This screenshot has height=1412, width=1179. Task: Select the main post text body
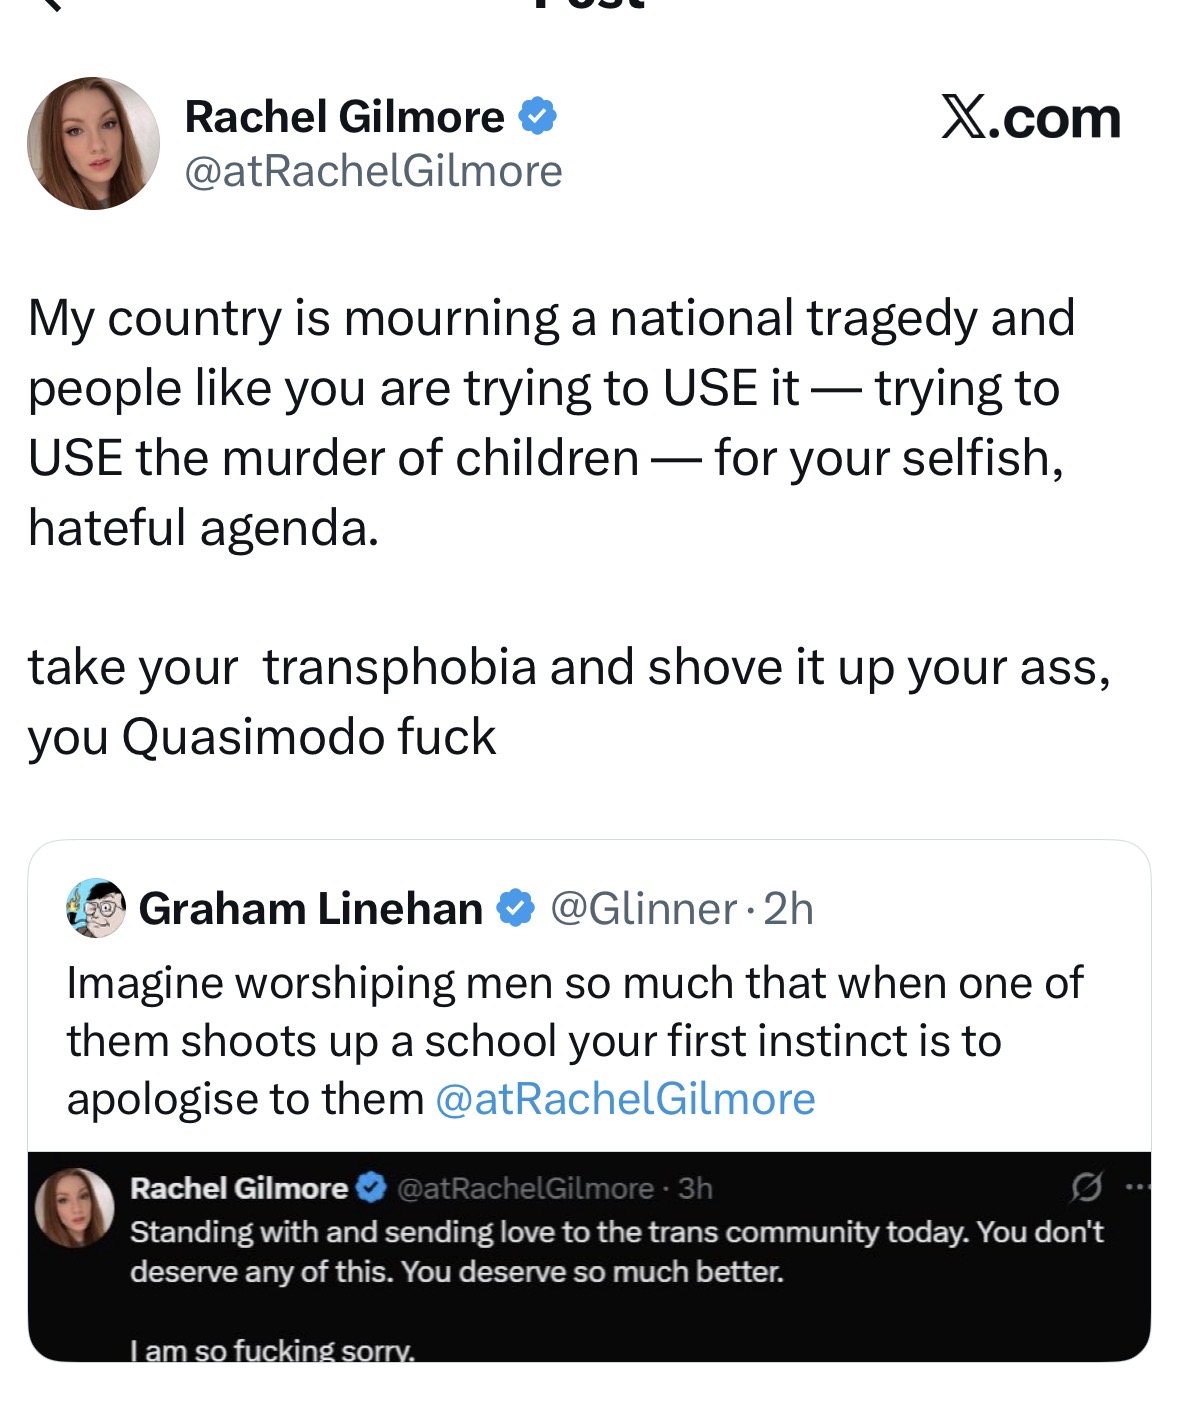[x=569, y=527]
